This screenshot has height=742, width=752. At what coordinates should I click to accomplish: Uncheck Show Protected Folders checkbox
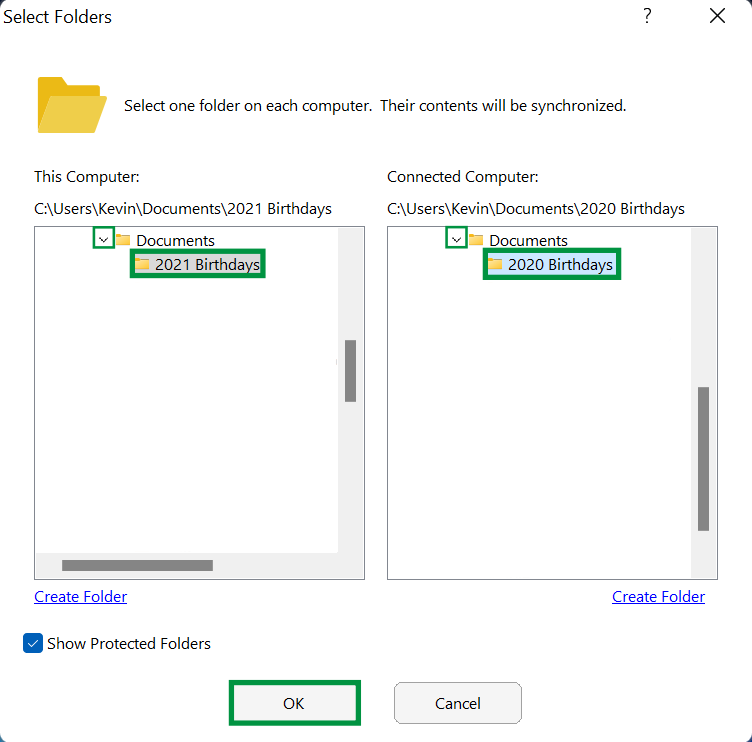click(33, 643)
